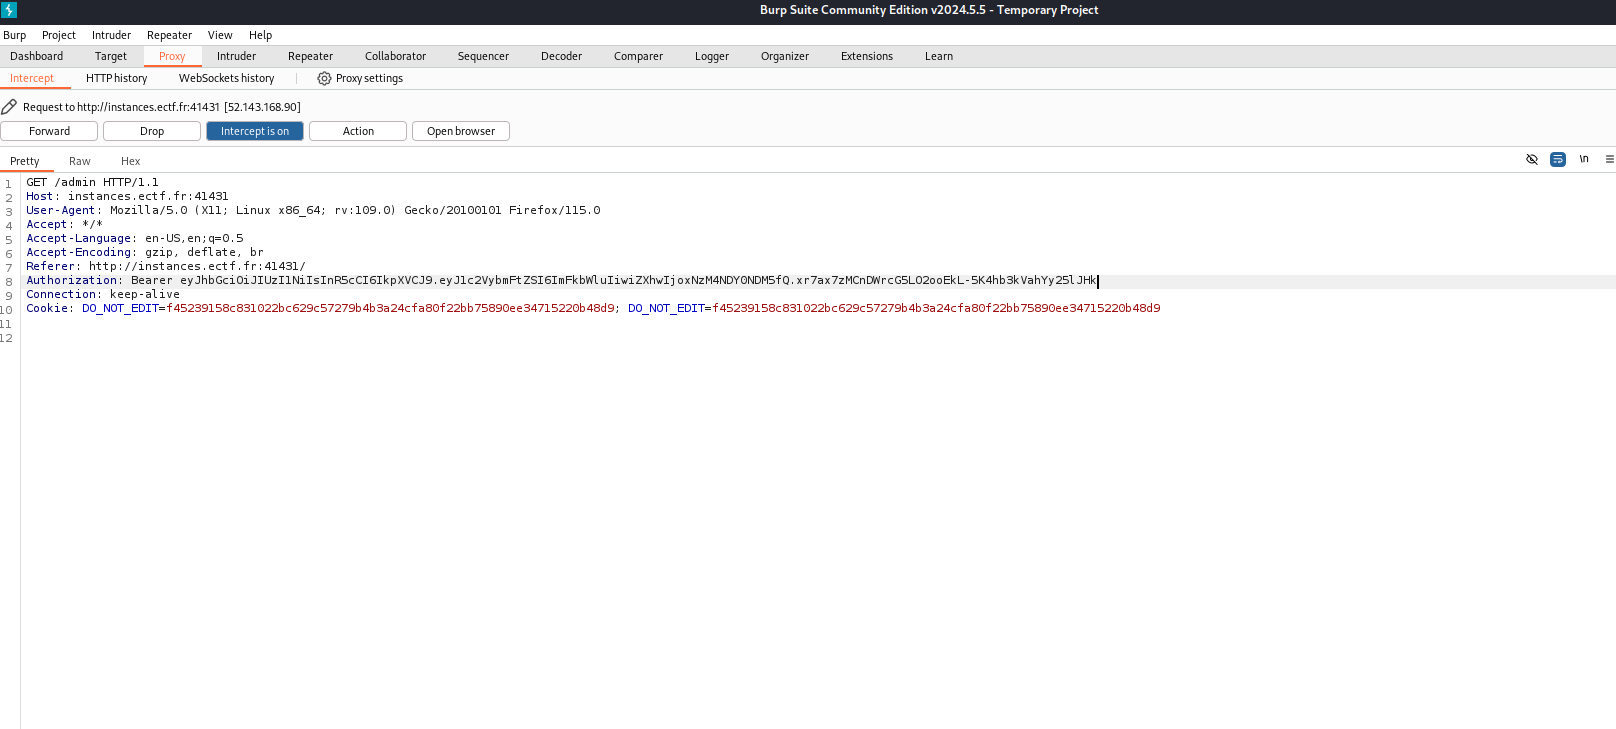Screen dimensions: 1616x729
Task: Click the Authorization Bearer token value
Action: 638,280
